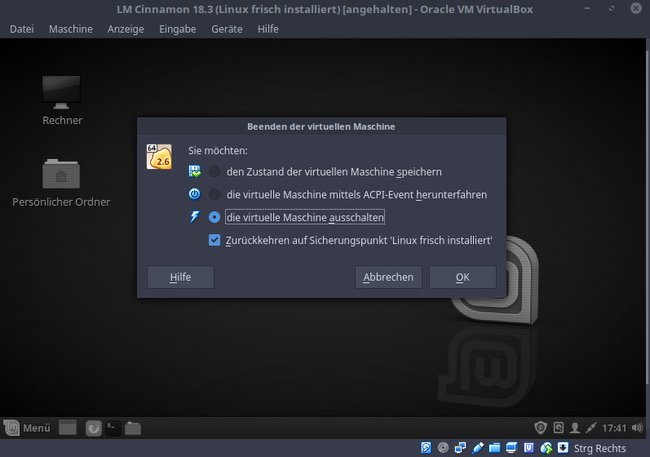This screenshot has width=650, height=457.
Task: Click the video capture status icon
Action: pos(529,448)
